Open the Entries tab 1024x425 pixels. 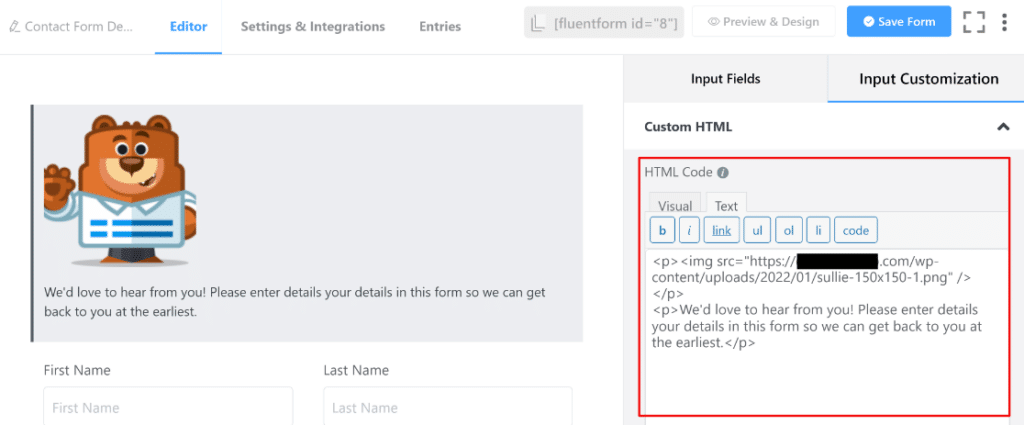pos(440,27)
